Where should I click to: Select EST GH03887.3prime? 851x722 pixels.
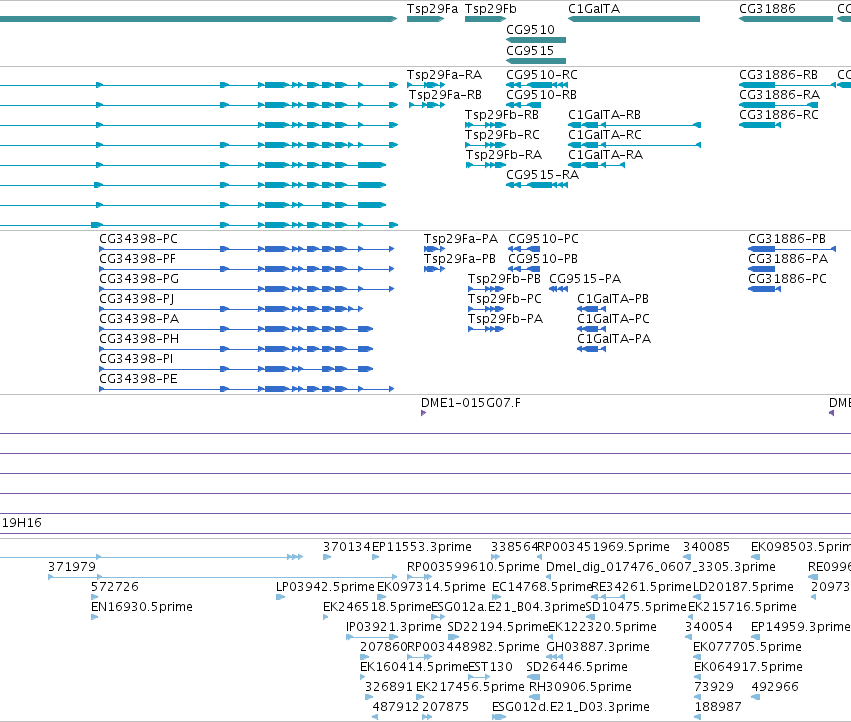tap(598, 647)
